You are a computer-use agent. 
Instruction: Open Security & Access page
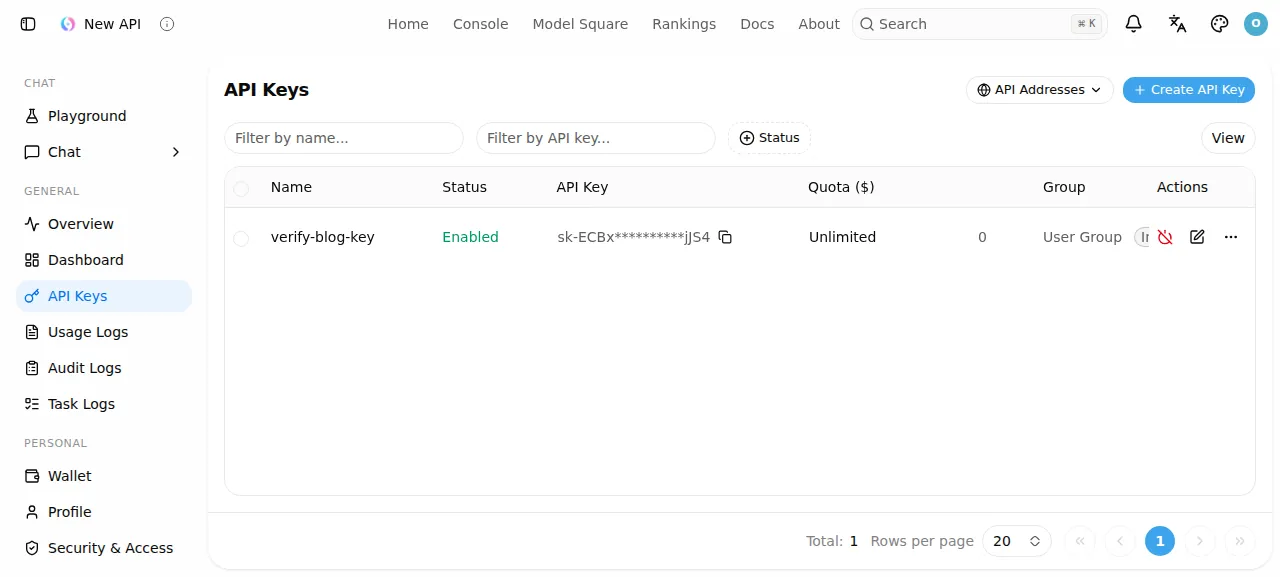pos(104,548)
